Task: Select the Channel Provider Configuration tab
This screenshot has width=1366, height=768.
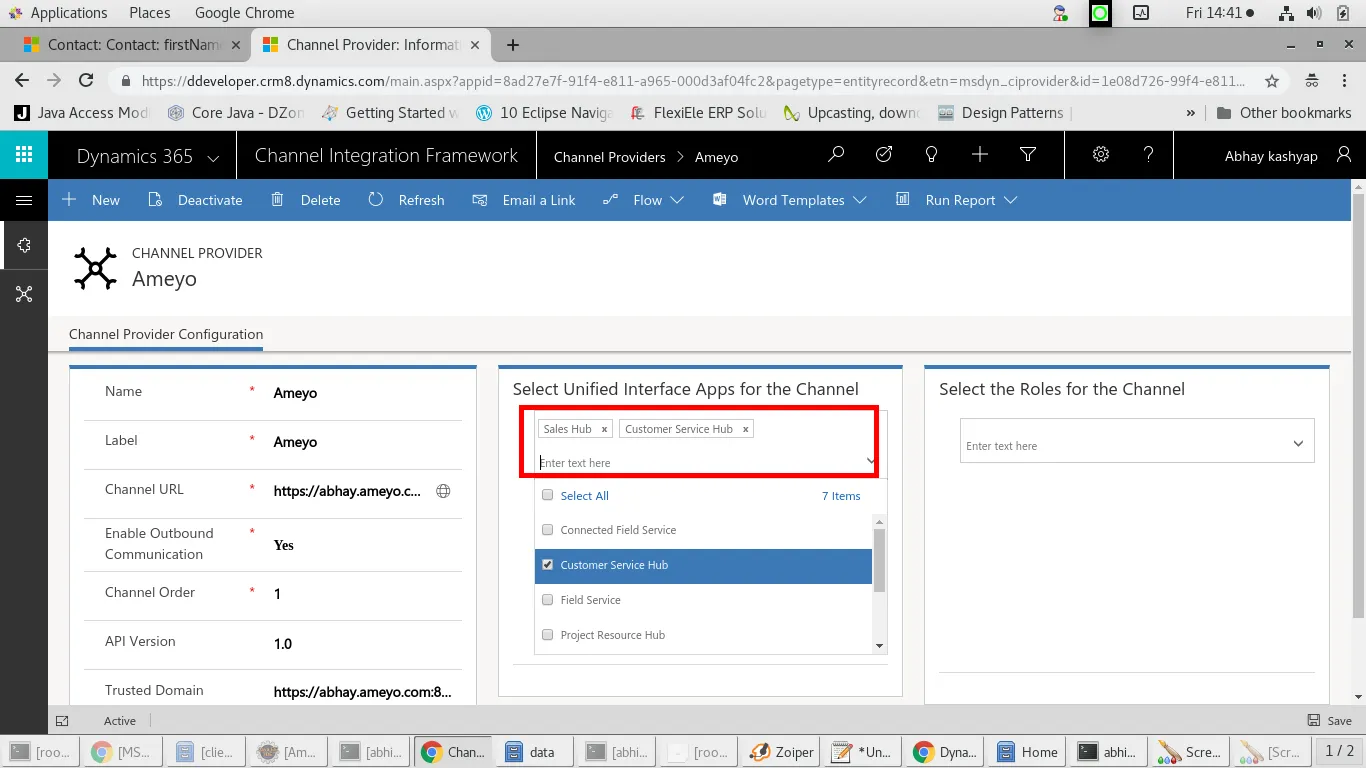Action: pyautogui.click(x=166, y=334)
